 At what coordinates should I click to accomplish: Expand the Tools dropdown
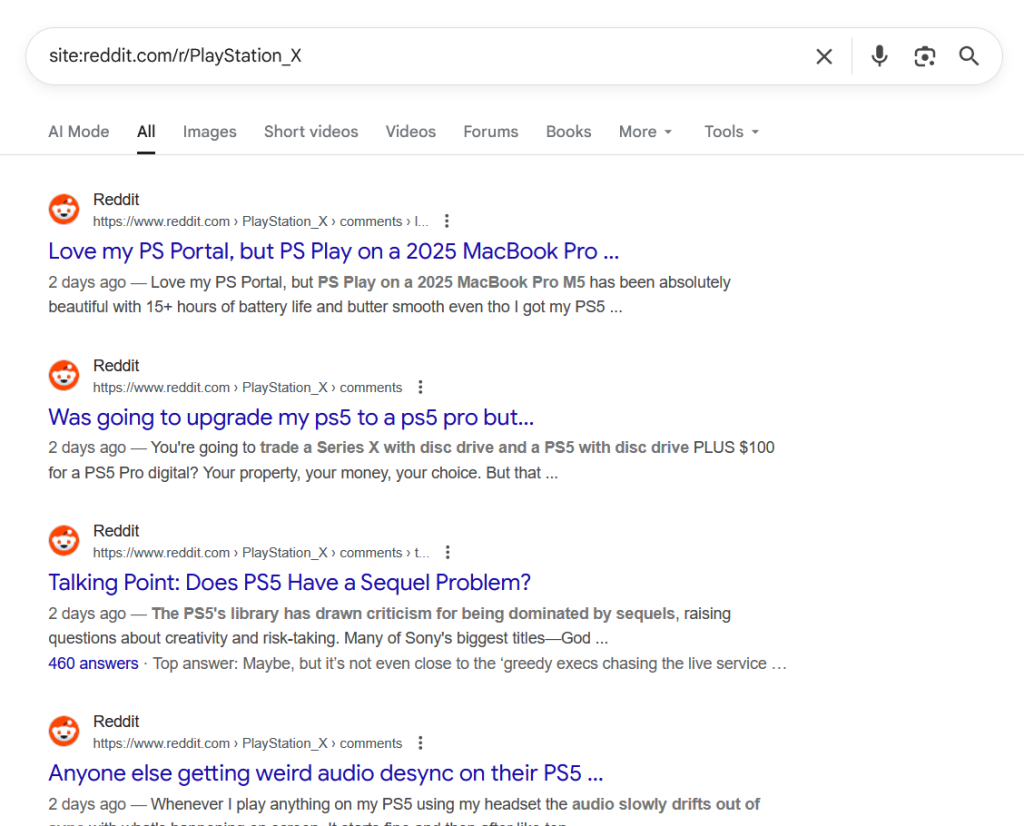pyautogui.click(x=731, y=132)
